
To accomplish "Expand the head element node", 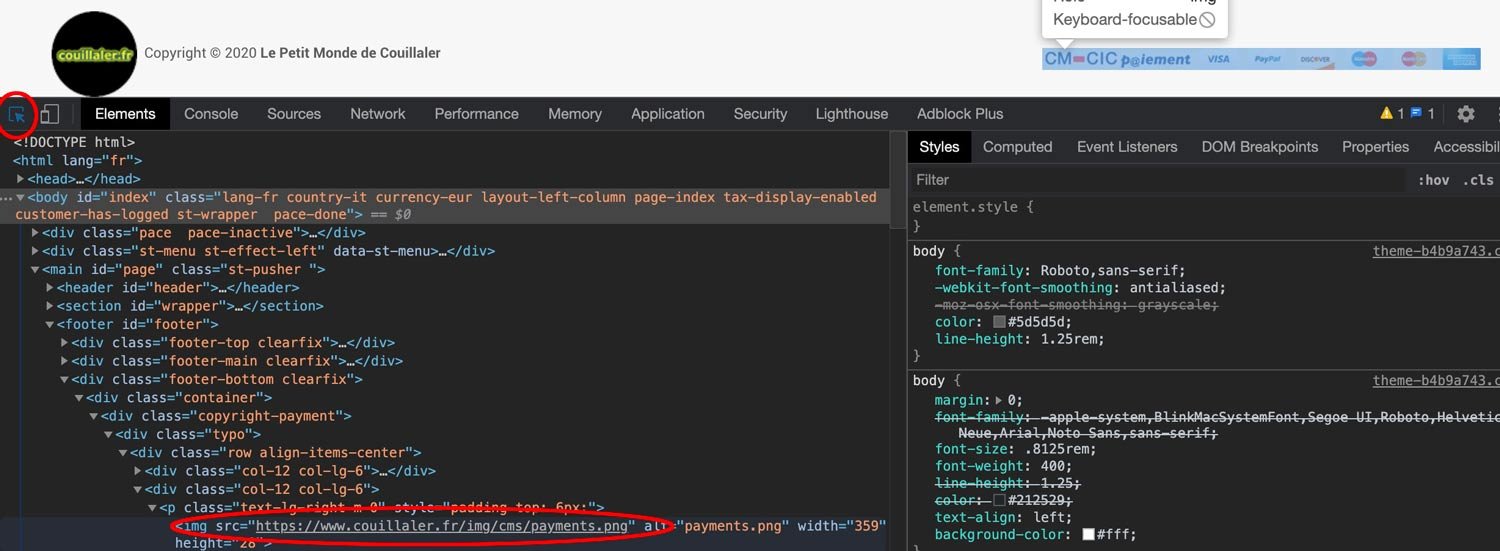I will pos(20,179).
